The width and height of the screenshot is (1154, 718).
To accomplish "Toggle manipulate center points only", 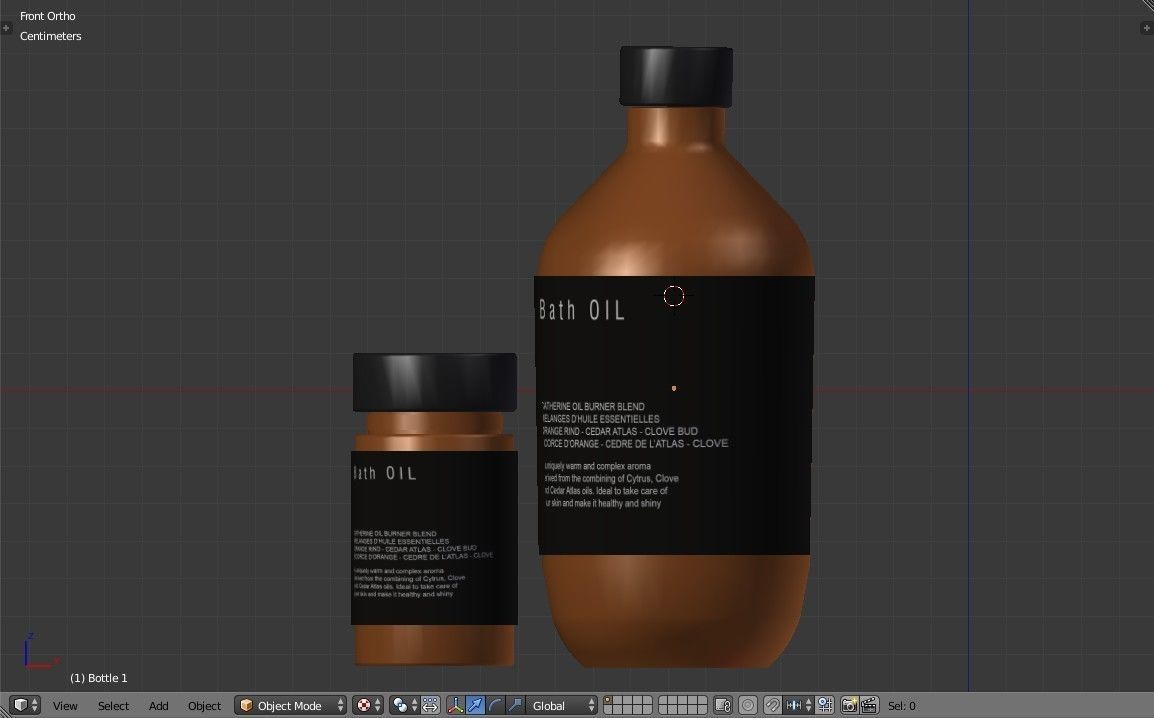I will 431,705.
